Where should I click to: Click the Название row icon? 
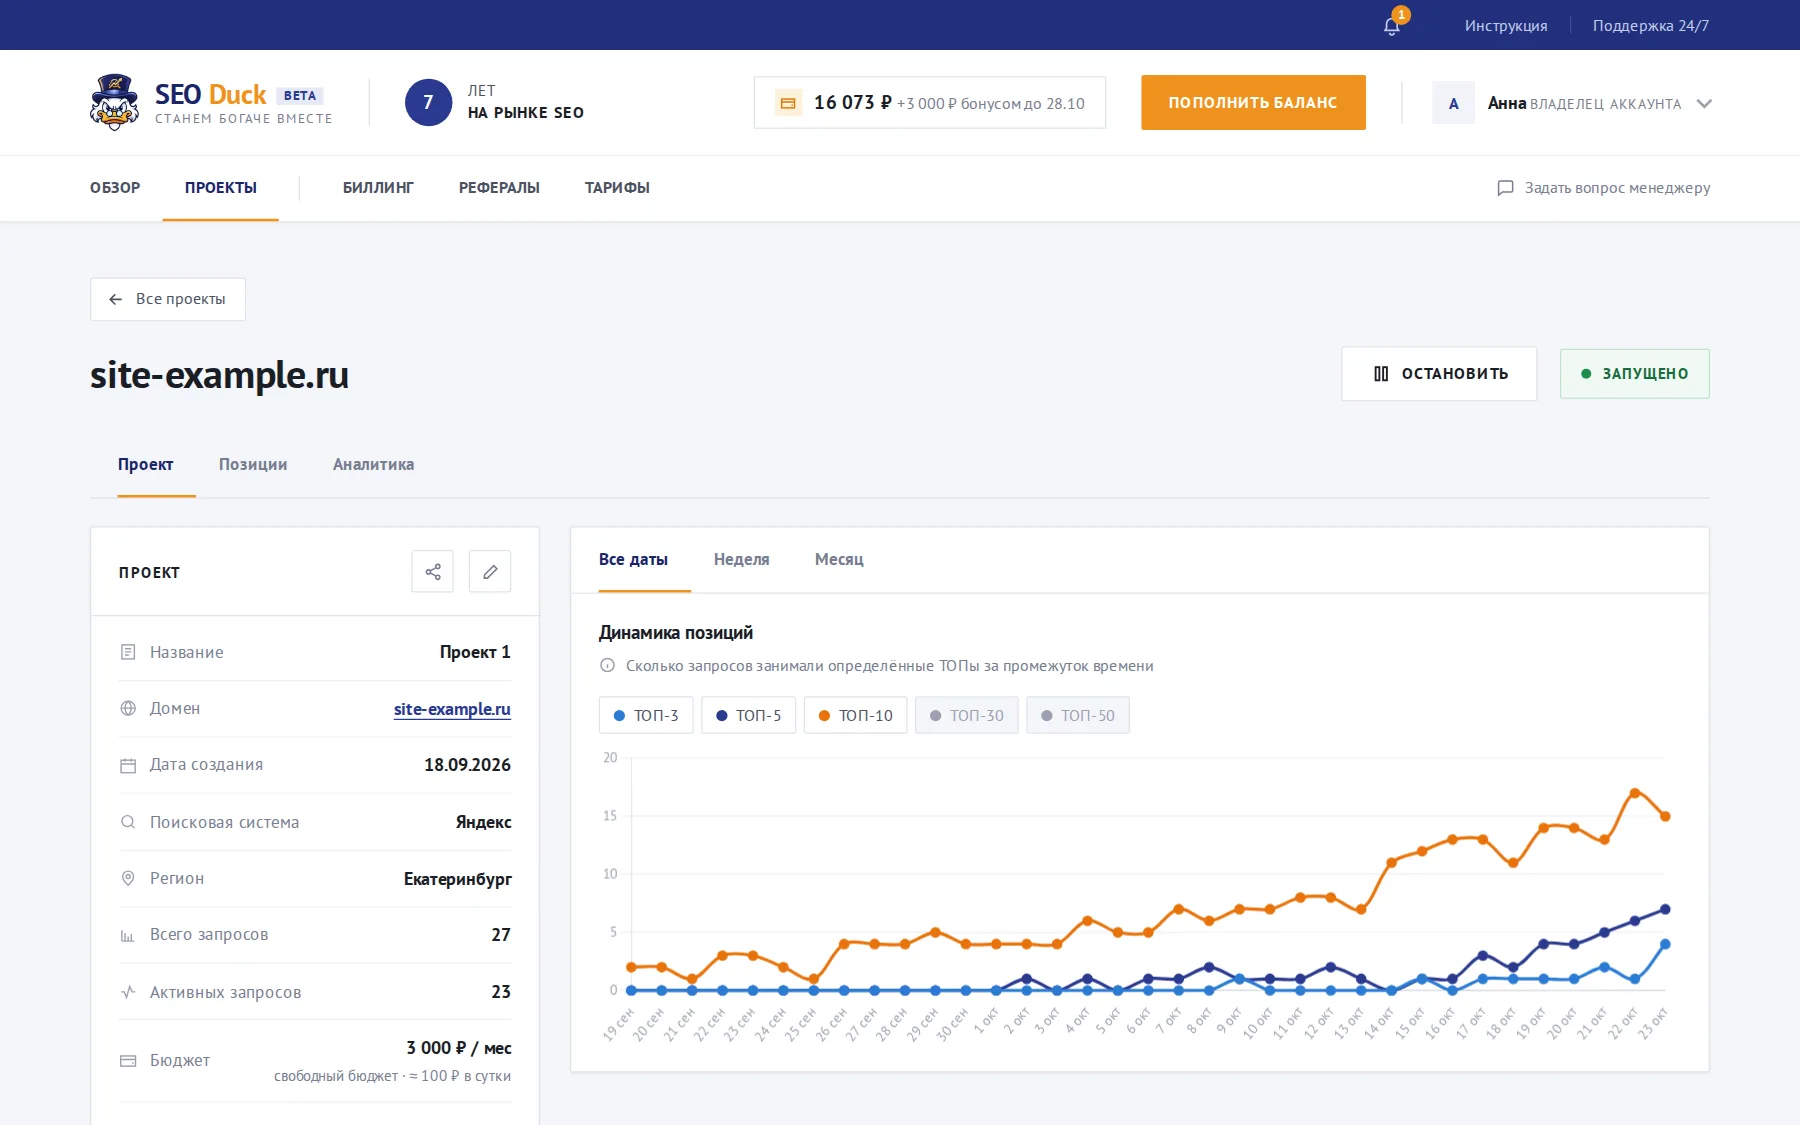pos(128,652)
